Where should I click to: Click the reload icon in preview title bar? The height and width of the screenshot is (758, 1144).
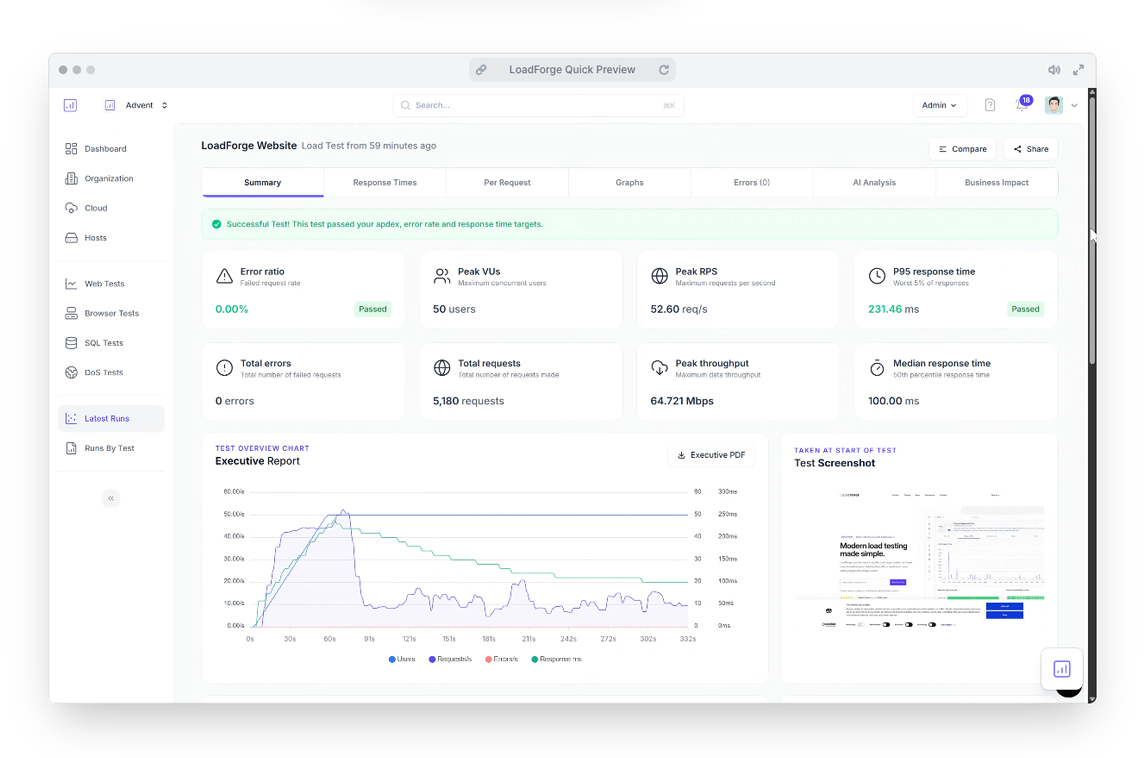pos(663,70)
